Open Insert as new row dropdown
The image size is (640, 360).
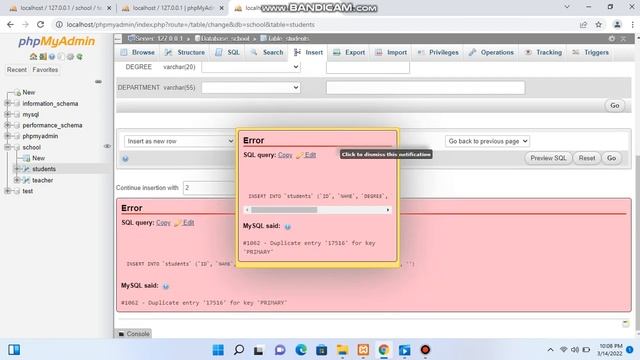click(179, 141)
